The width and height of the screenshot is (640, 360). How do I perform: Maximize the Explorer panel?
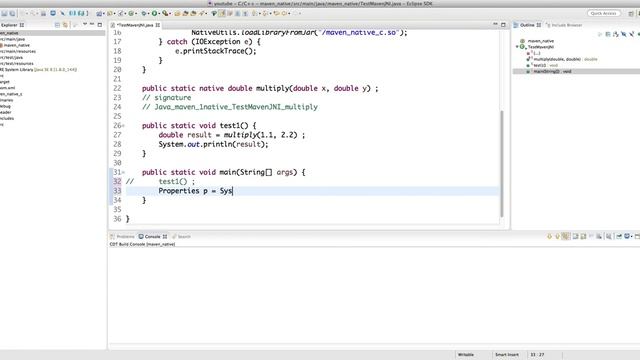pyautogui.click(x=100, y=25)
